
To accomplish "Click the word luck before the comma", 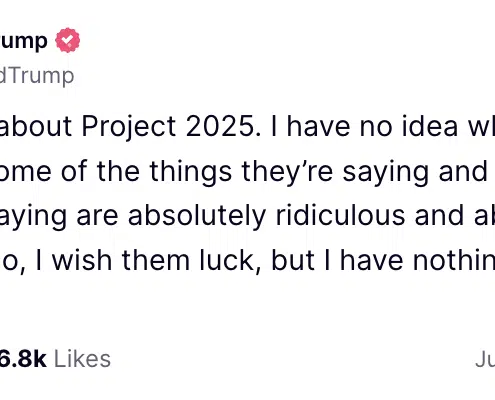I will (x=227, y=260).
